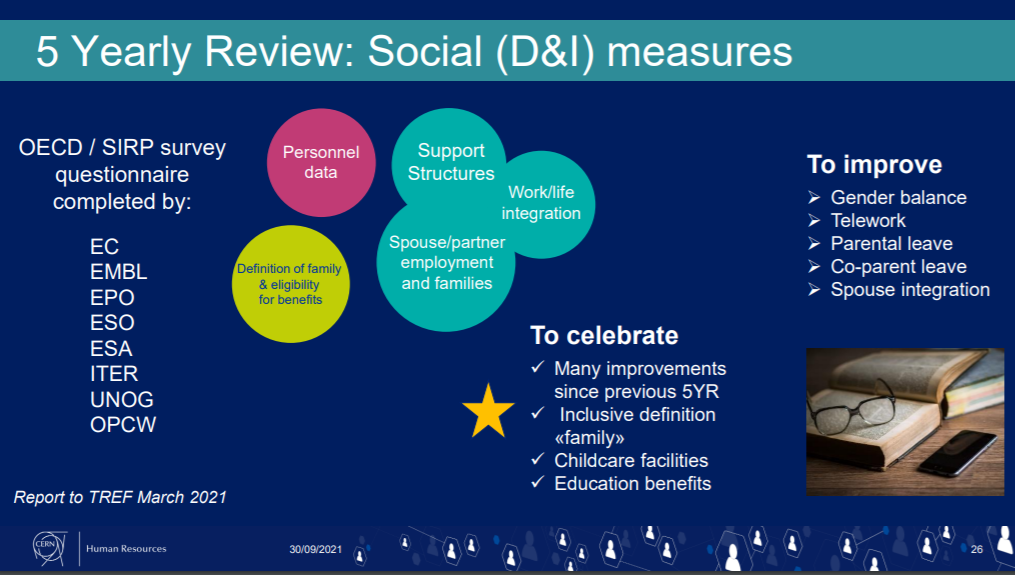Click the arrow bullet beside Telework

pyautogui.click(x=814, y=221)
